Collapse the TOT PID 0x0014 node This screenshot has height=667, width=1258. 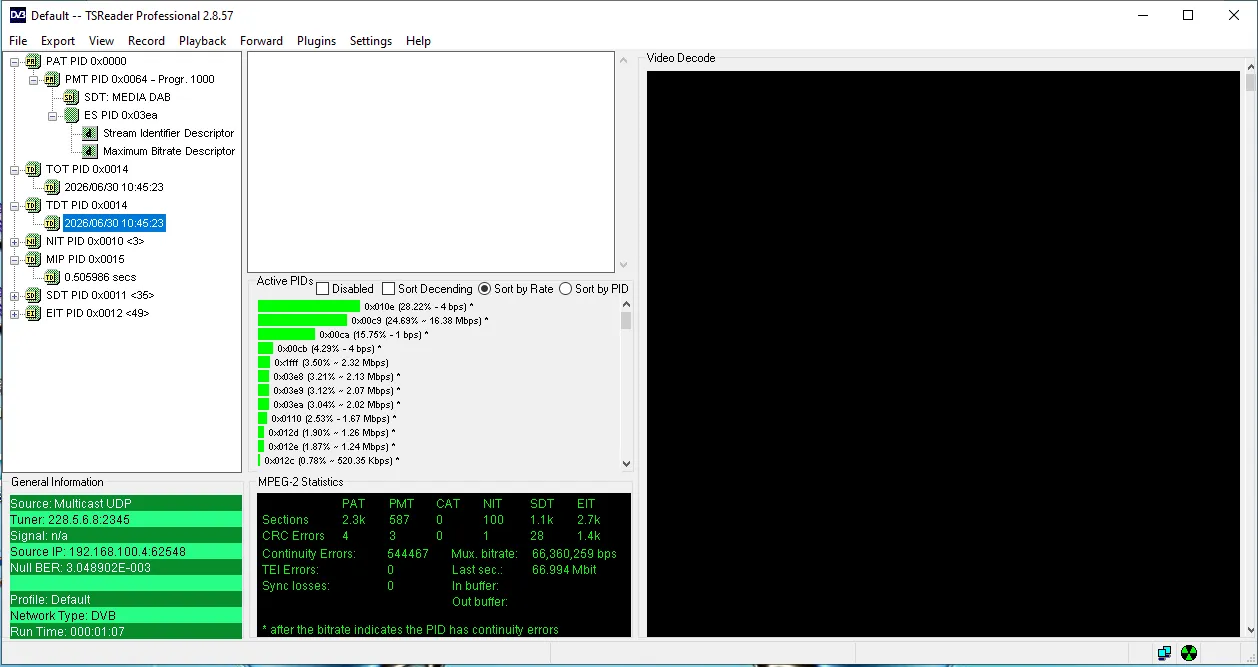[15, 169]
